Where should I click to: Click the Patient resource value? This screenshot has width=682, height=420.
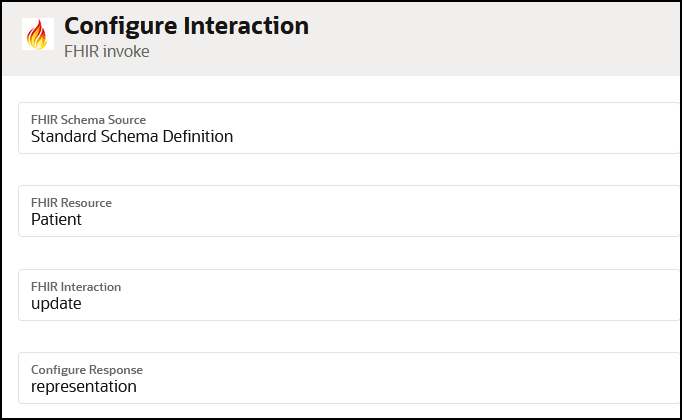pos(56,220)
